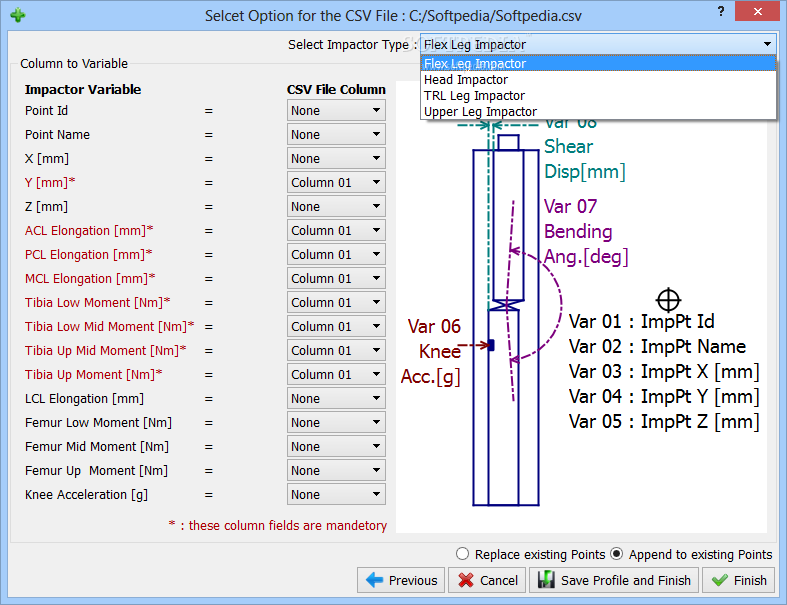Open Point Name column dropdown
Image resolution: width=787 pixels, height=605 pixels.
(x=336, y=135)
